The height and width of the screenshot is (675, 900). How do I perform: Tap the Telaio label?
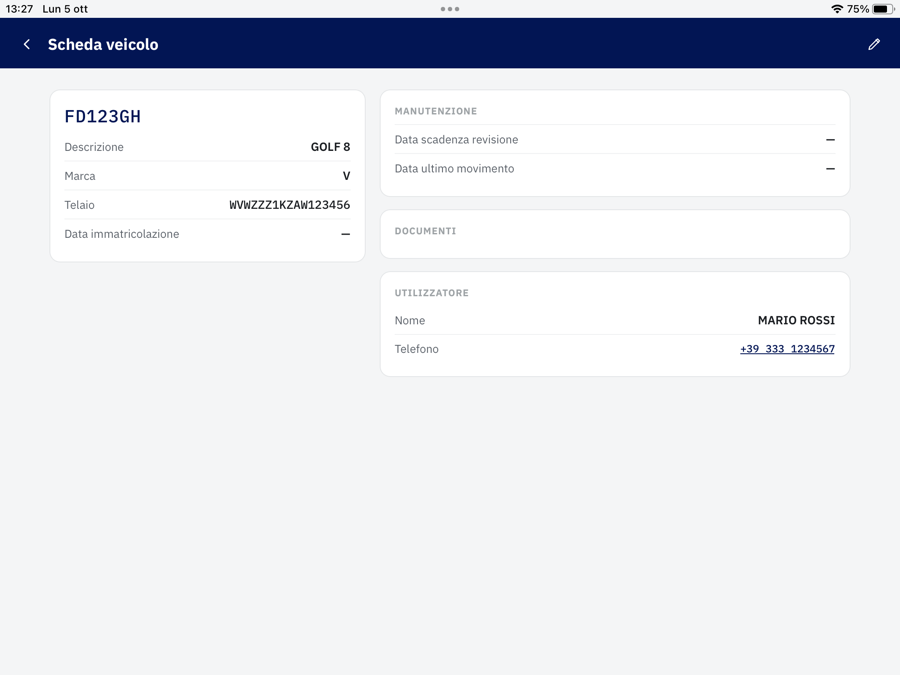79,205
